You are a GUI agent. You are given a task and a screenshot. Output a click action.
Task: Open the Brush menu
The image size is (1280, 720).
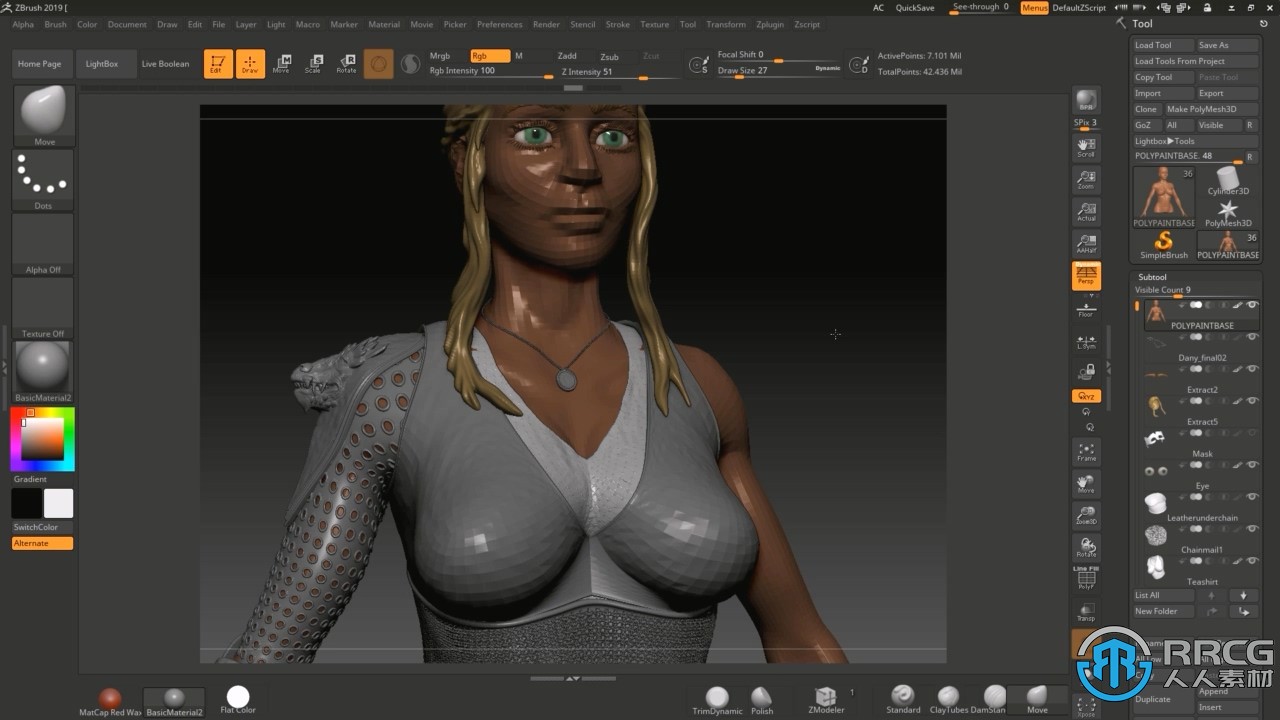(x=56, y=24)
